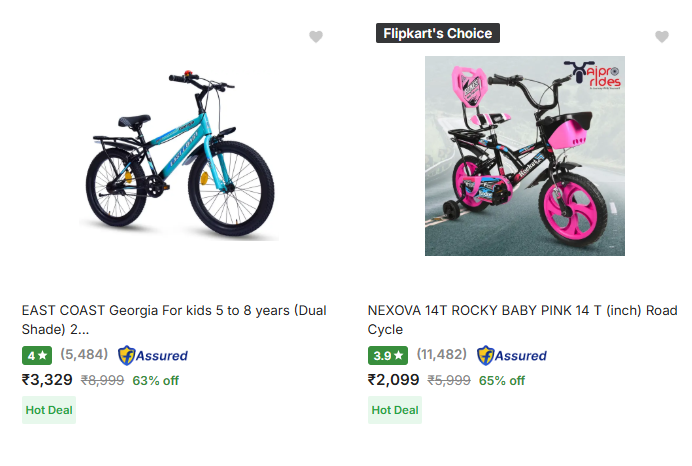Click Hot Deal tag under EAST COAST
This screenshot has height=466, width=692.
(49, 410)
